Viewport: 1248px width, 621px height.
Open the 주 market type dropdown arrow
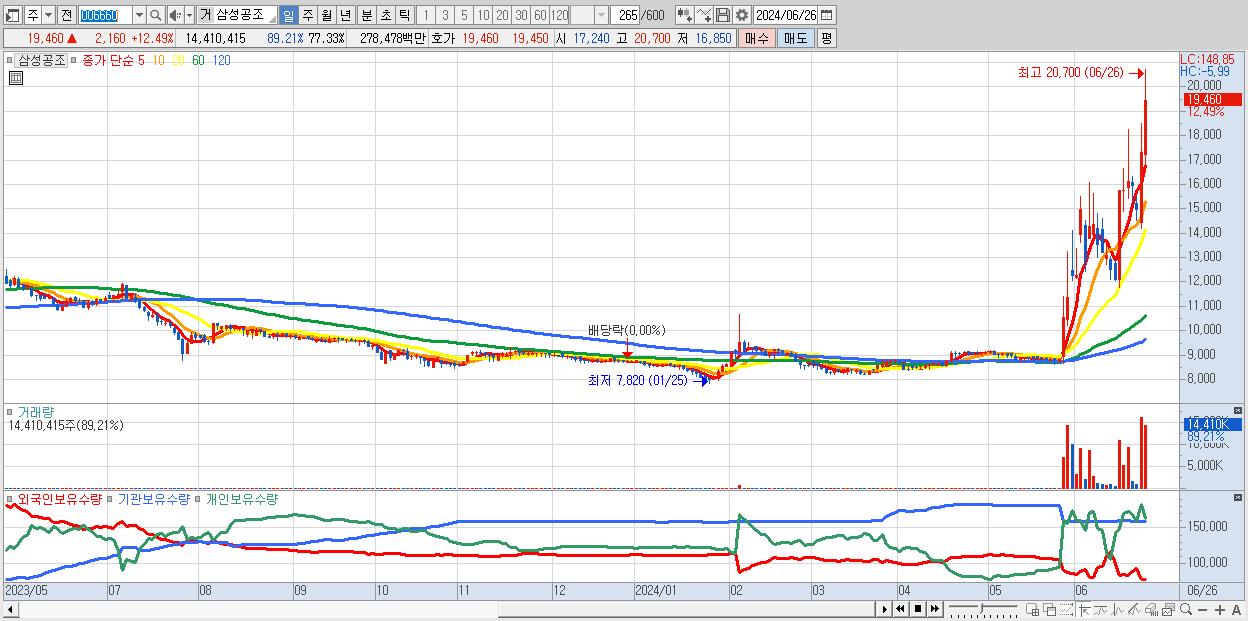[49, 15]
